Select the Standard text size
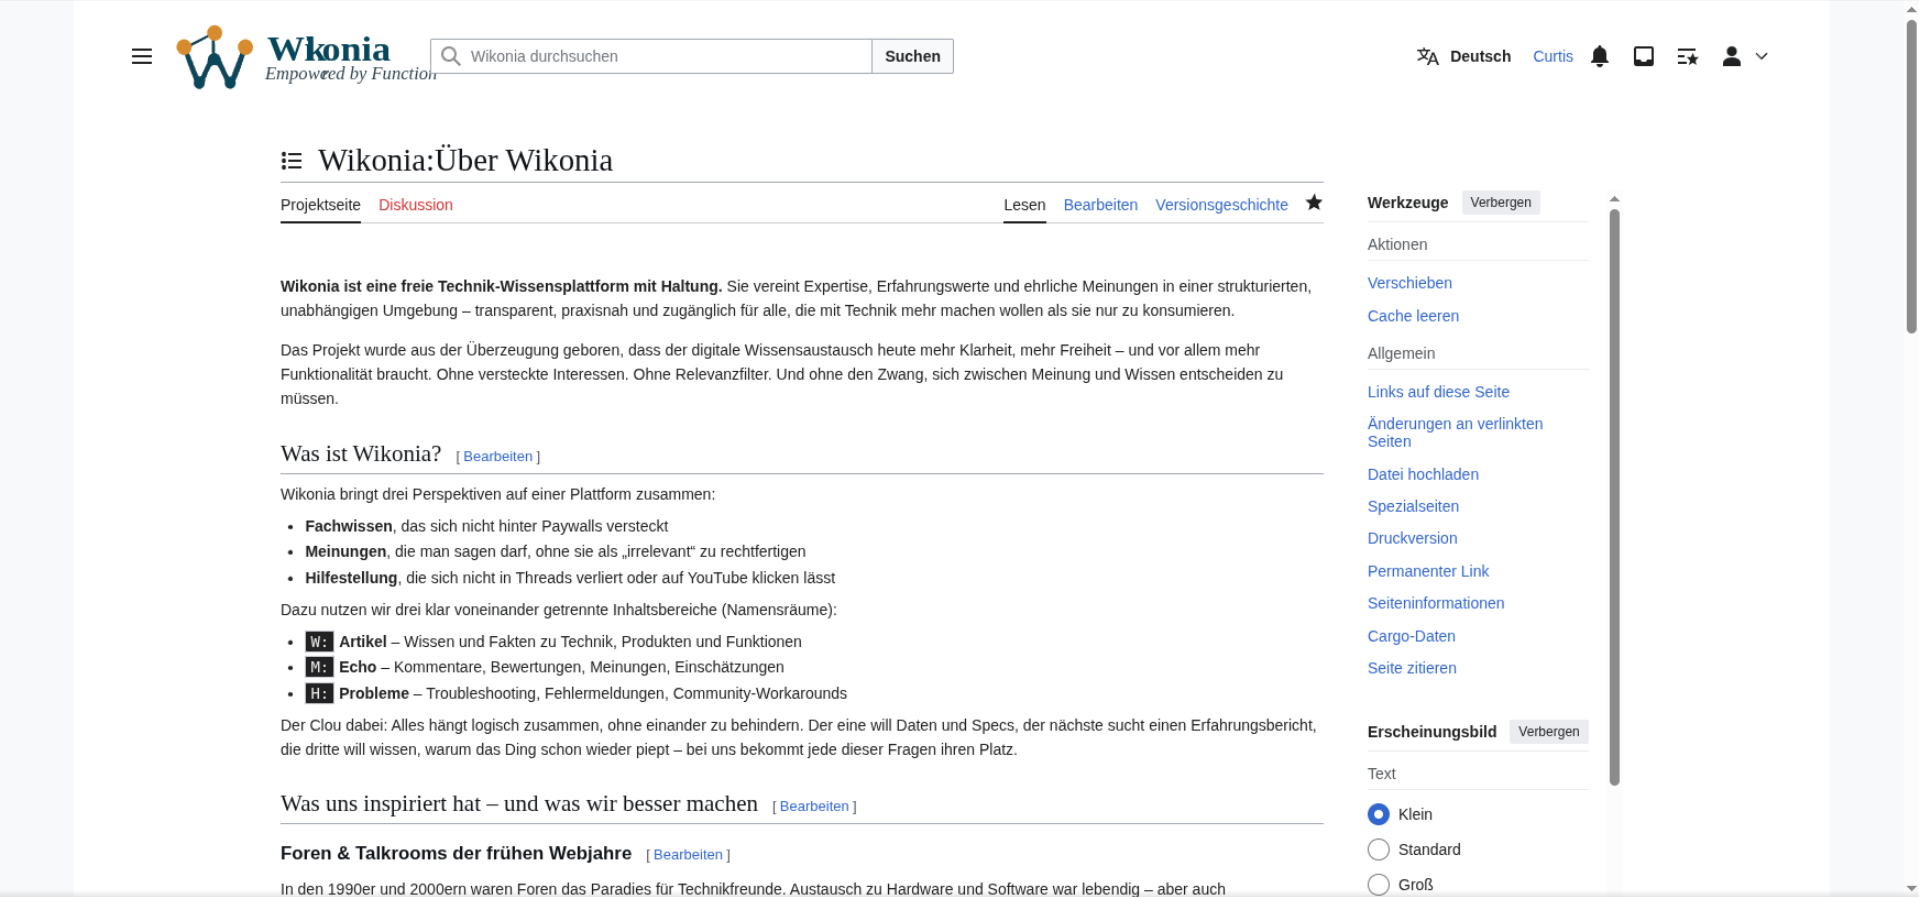Viewport: 1919px width, 897px height. point(1378,849)
